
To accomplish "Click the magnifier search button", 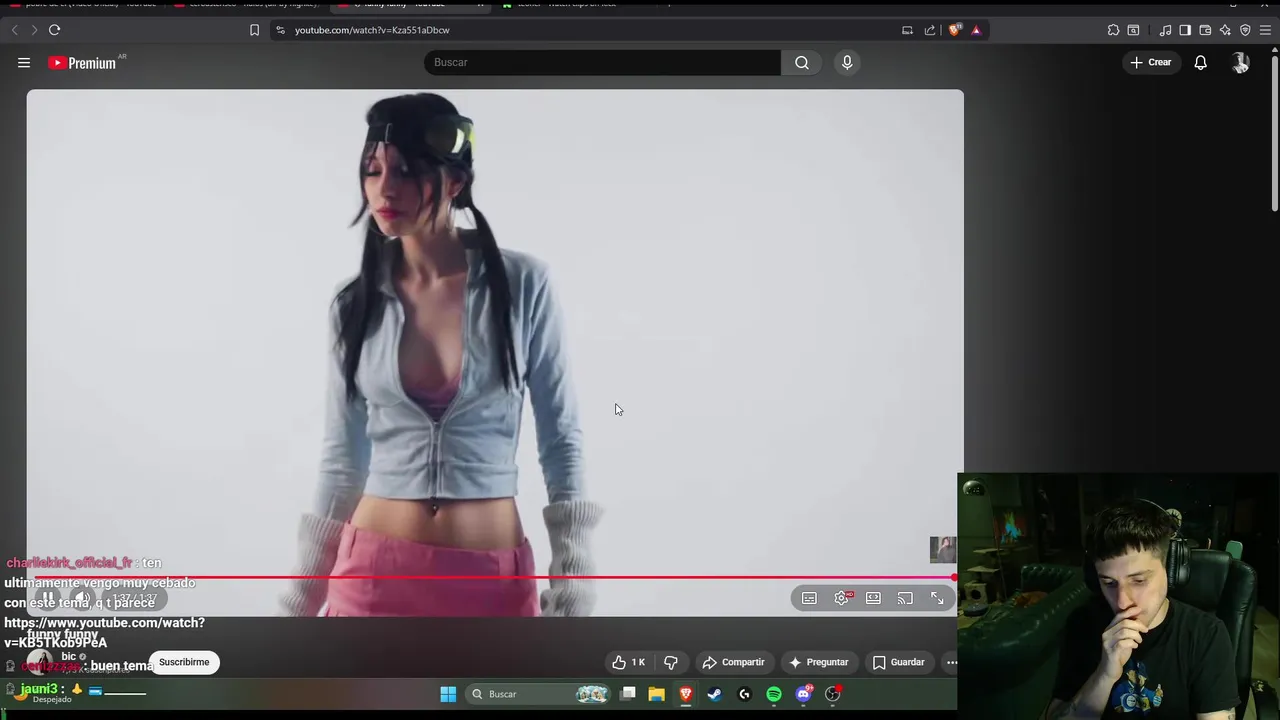I will coord(802,62).
